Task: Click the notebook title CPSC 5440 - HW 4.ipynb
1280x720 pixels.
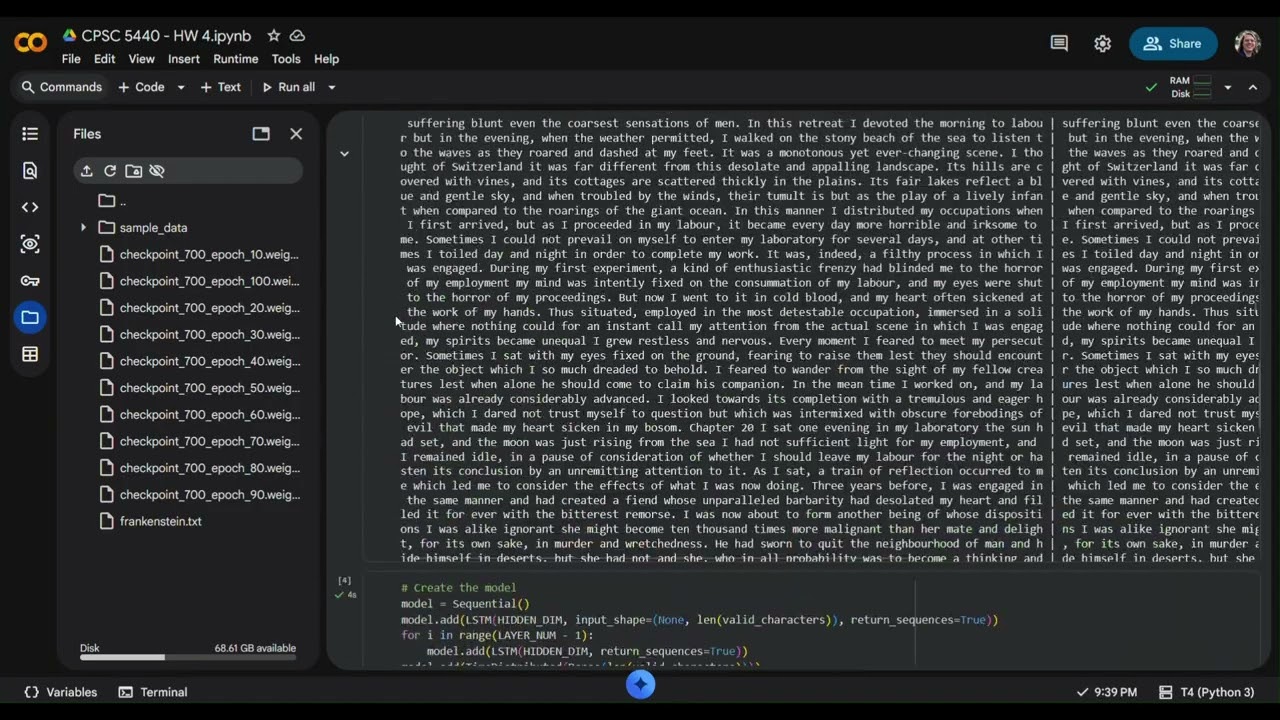Action: [x=166, y=36]
